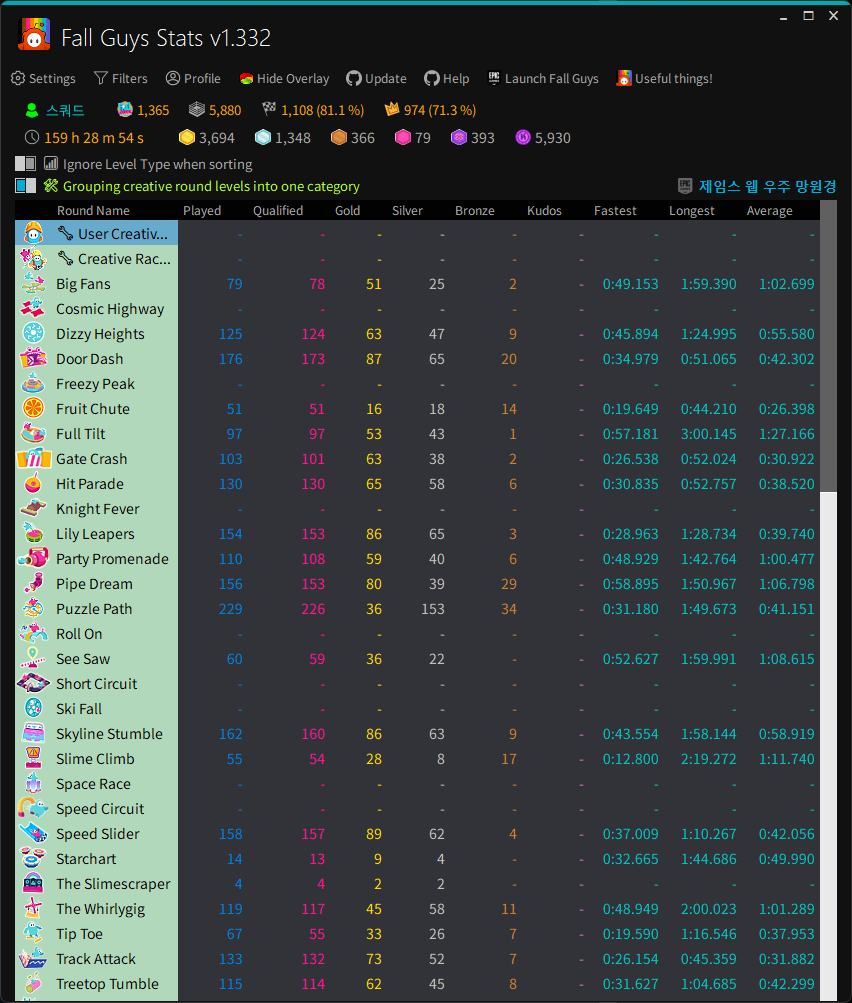Sort by Gold column header
The width and height of the screenshot is (852, 1003).
pyautogui.click(x=347, y=210)
